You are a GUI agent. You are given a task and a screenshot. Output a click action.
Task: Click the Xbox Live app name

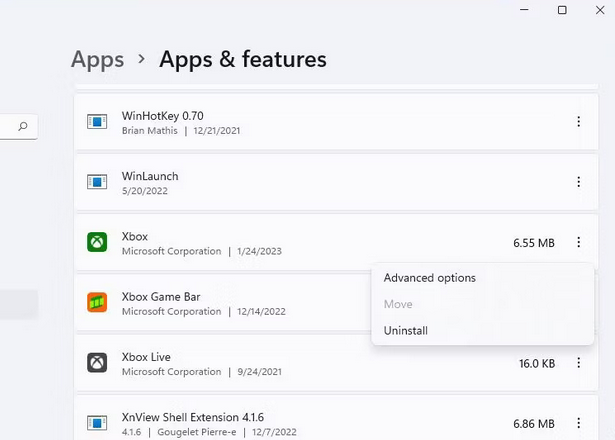pyautogui.click(x=146, y=357)
